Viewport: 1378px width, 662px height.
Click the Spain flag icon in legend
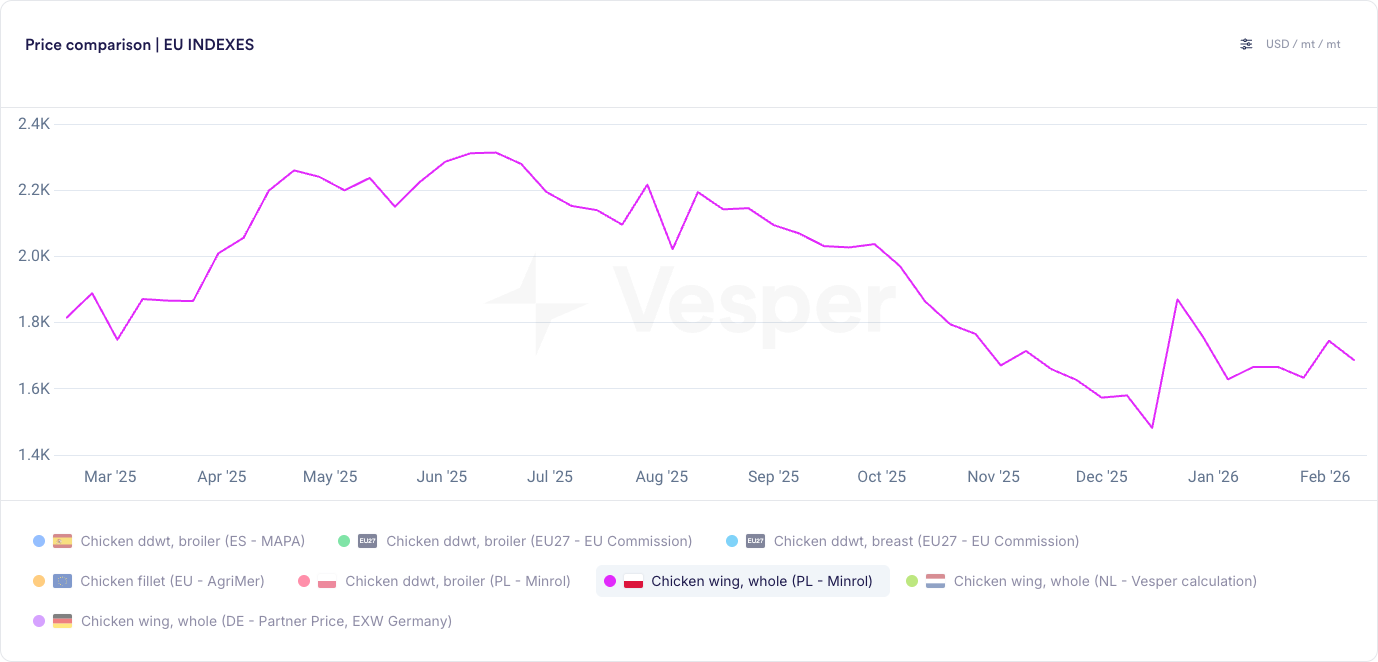click(x=62, y=541)
